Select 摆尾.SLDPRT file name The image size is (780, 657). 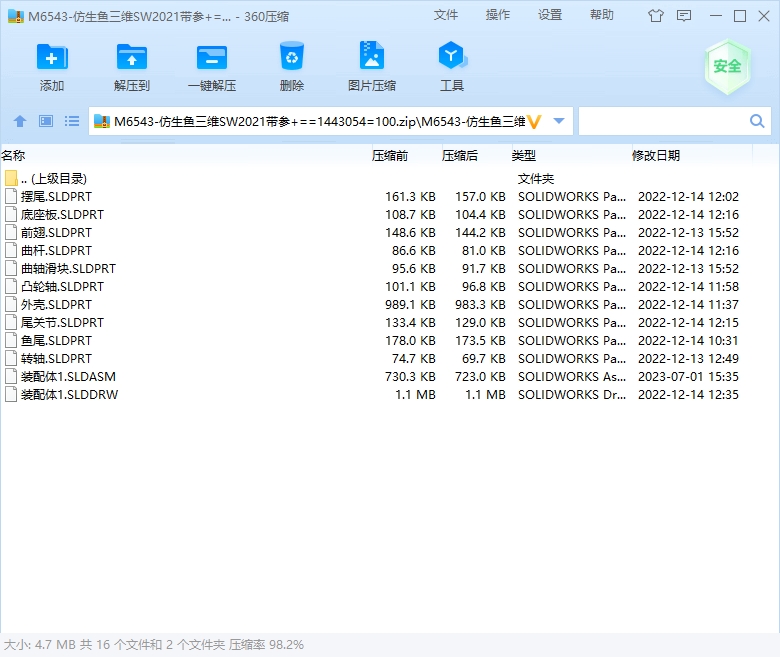56,196
